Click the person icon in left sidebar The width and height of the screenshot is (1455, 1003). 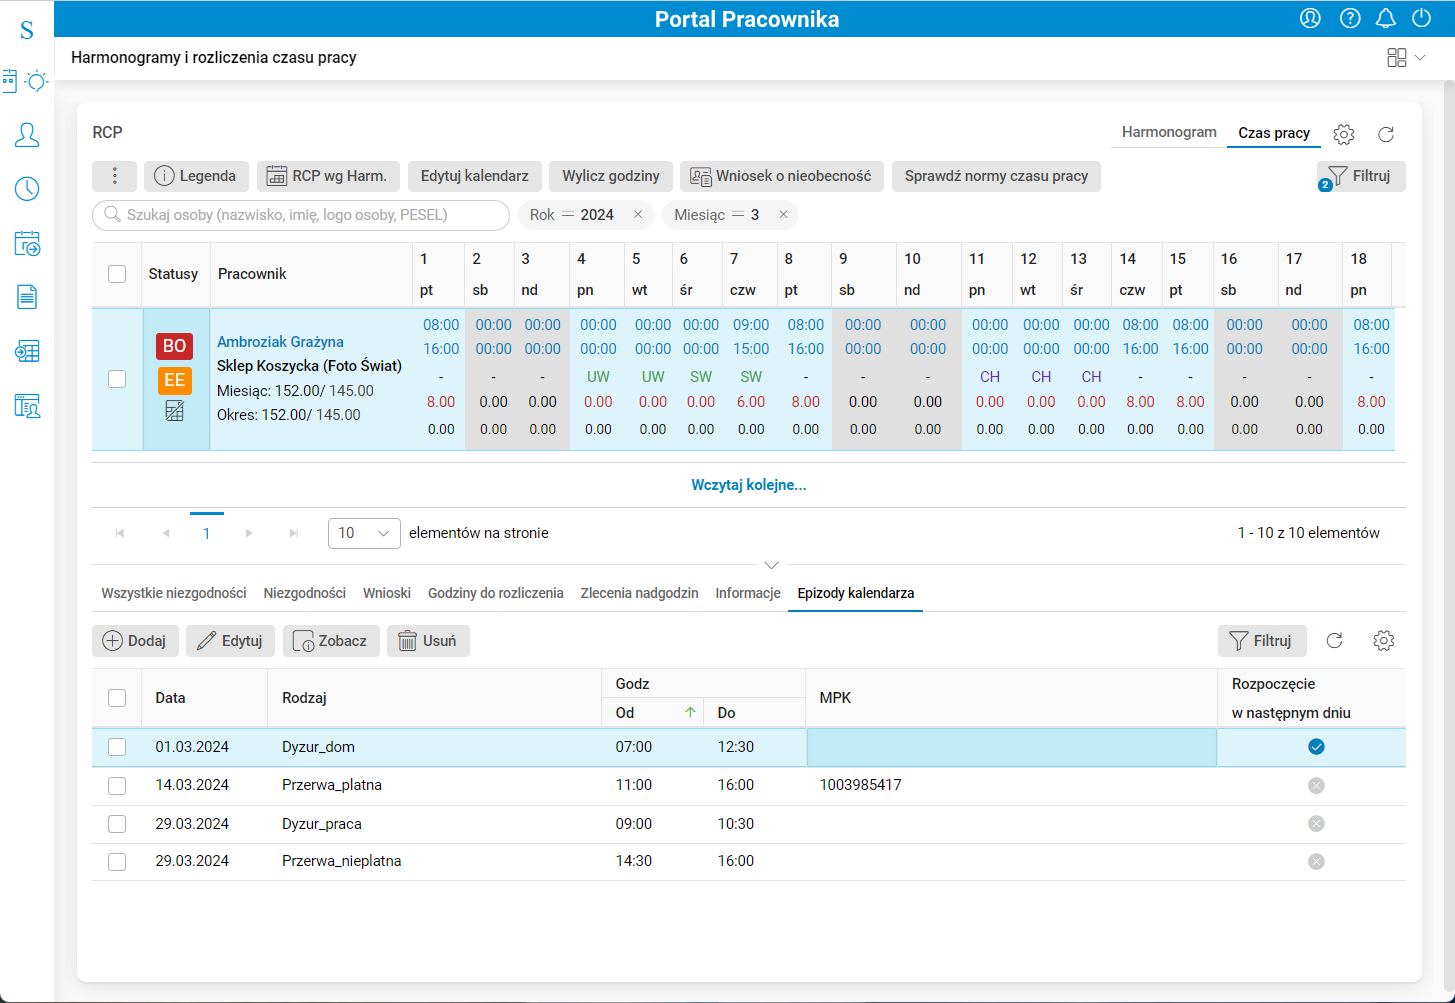coord(27,135)
